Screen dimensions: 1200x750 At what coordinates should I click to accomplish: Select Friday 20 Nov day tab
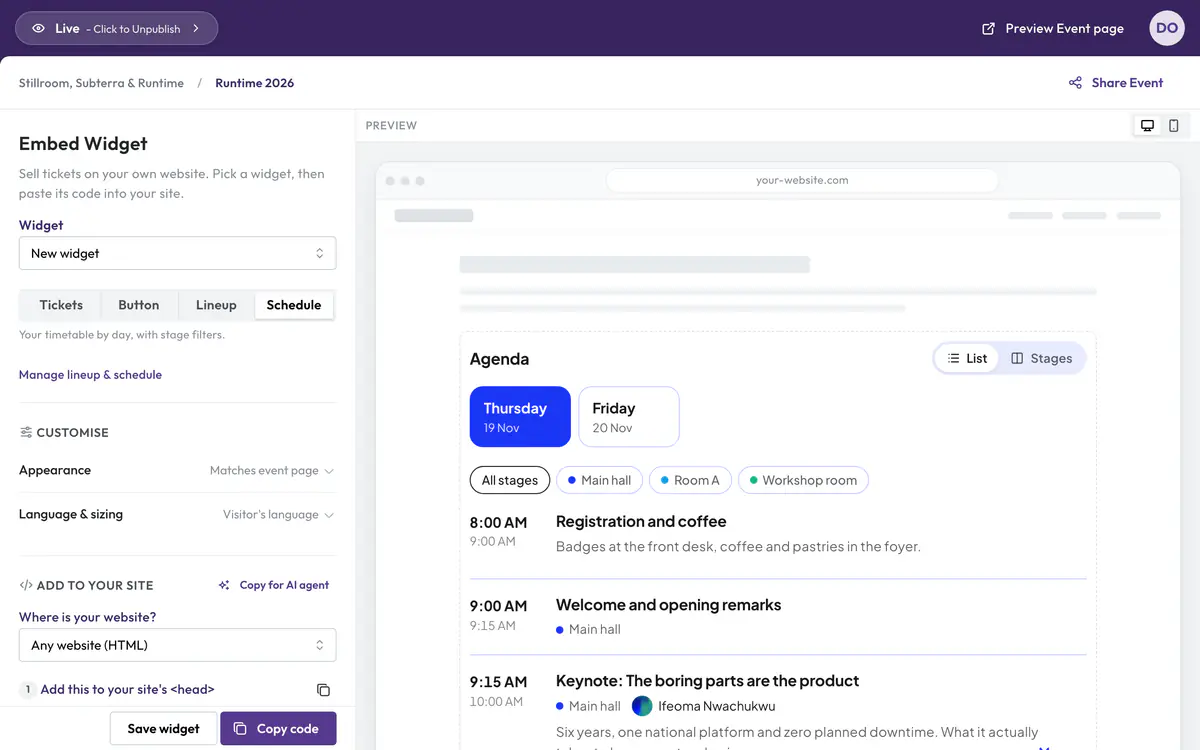[629, 417]
